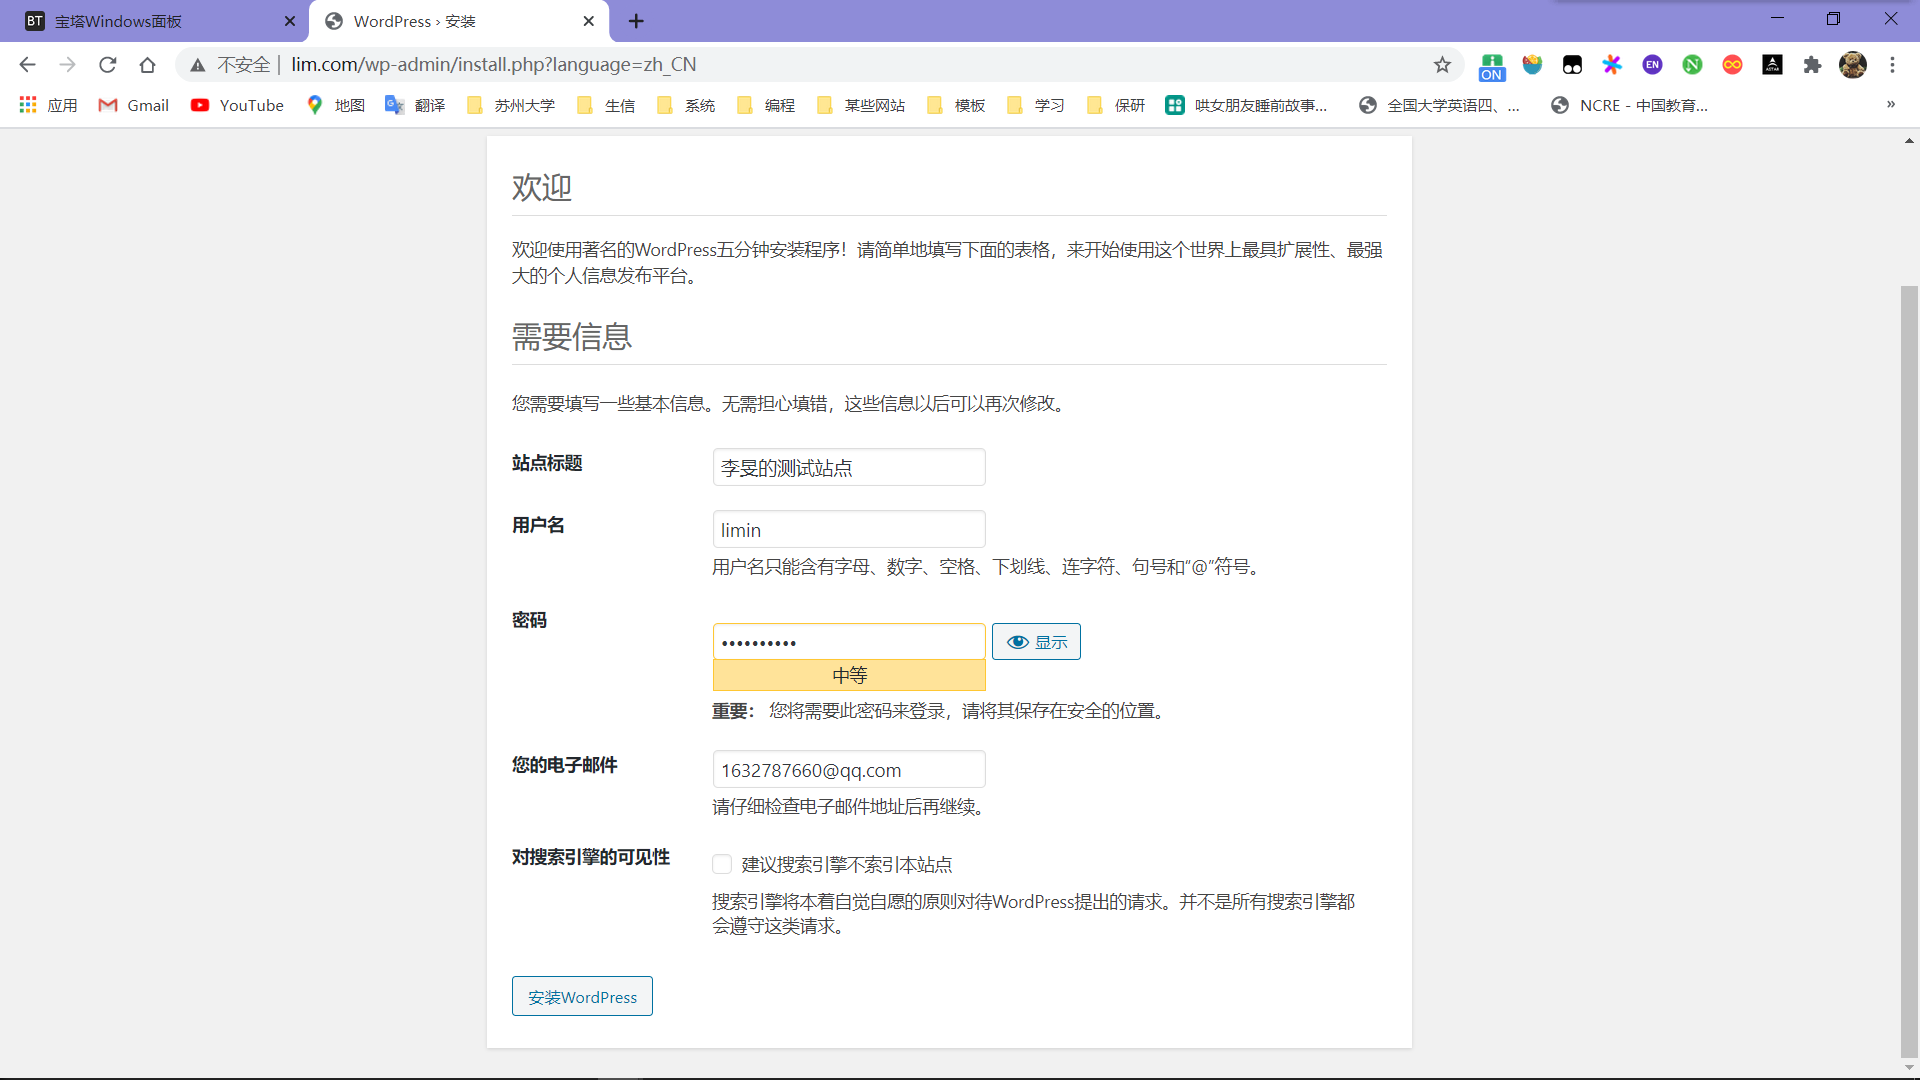Image resolution: width=1920 pixels, height=1080 pixels.
Task: Switch to the 宝塔Windows面板 tab
Action: [x=155, y=21]
